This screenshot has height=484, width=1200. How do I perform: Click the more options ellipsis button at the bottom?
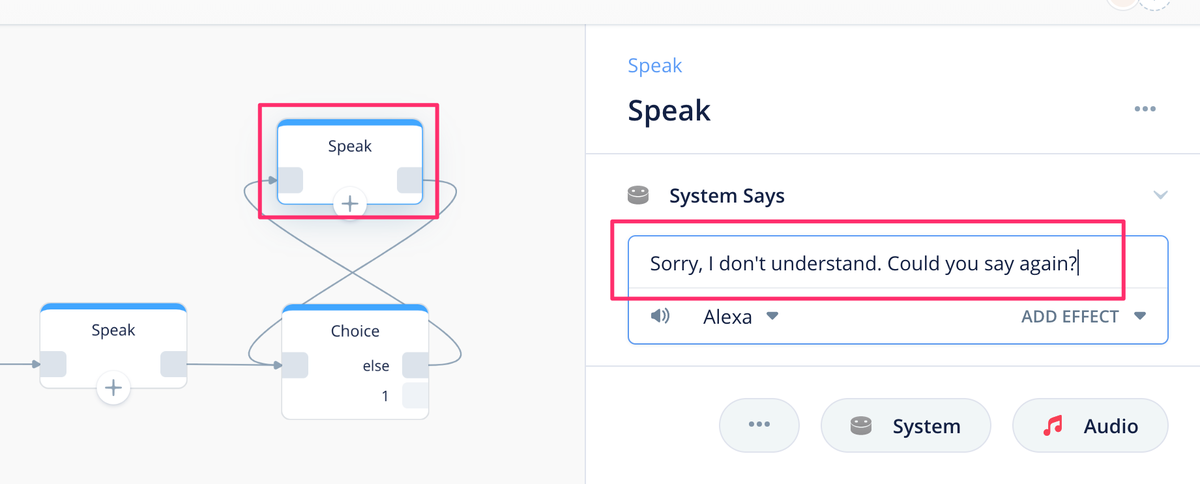coord(759,425)
